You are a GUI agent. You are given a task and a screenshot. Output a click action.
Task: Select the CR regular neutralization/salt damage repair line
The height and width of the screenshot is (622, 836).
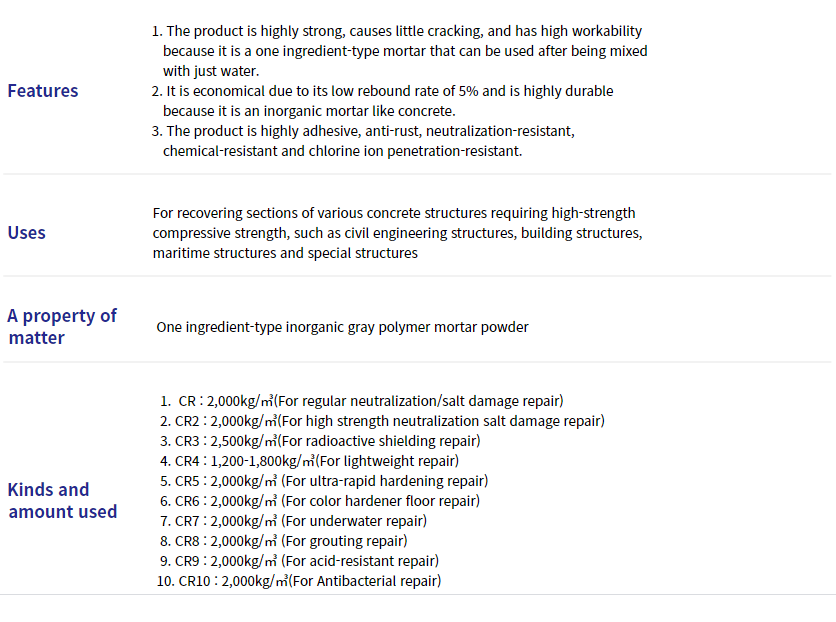click(x=361, y=401)
